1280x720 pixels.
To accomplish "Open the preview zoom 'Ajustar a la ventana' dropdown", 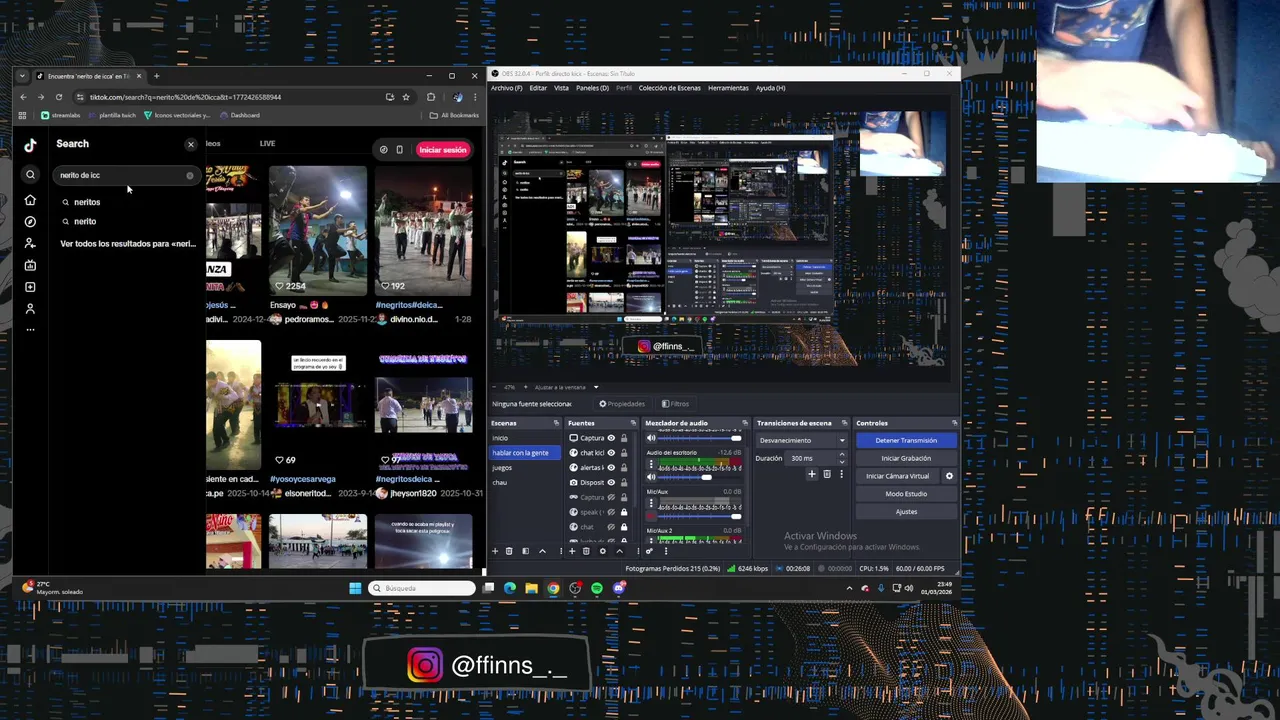I will 566,387.
